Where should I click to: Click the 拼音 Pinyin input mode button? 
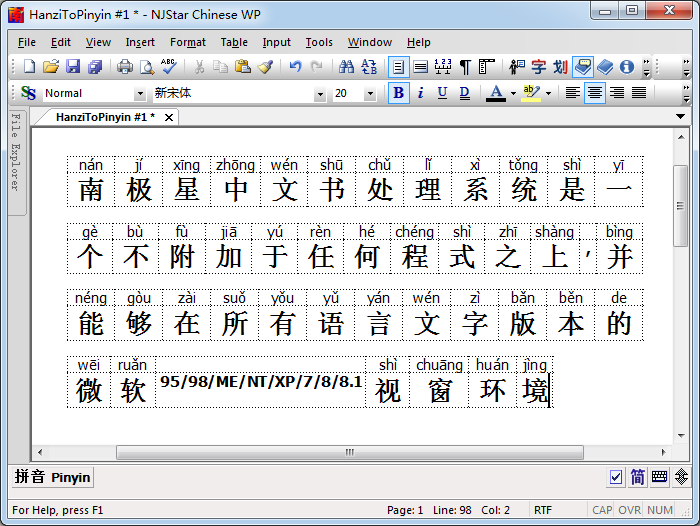53,477
